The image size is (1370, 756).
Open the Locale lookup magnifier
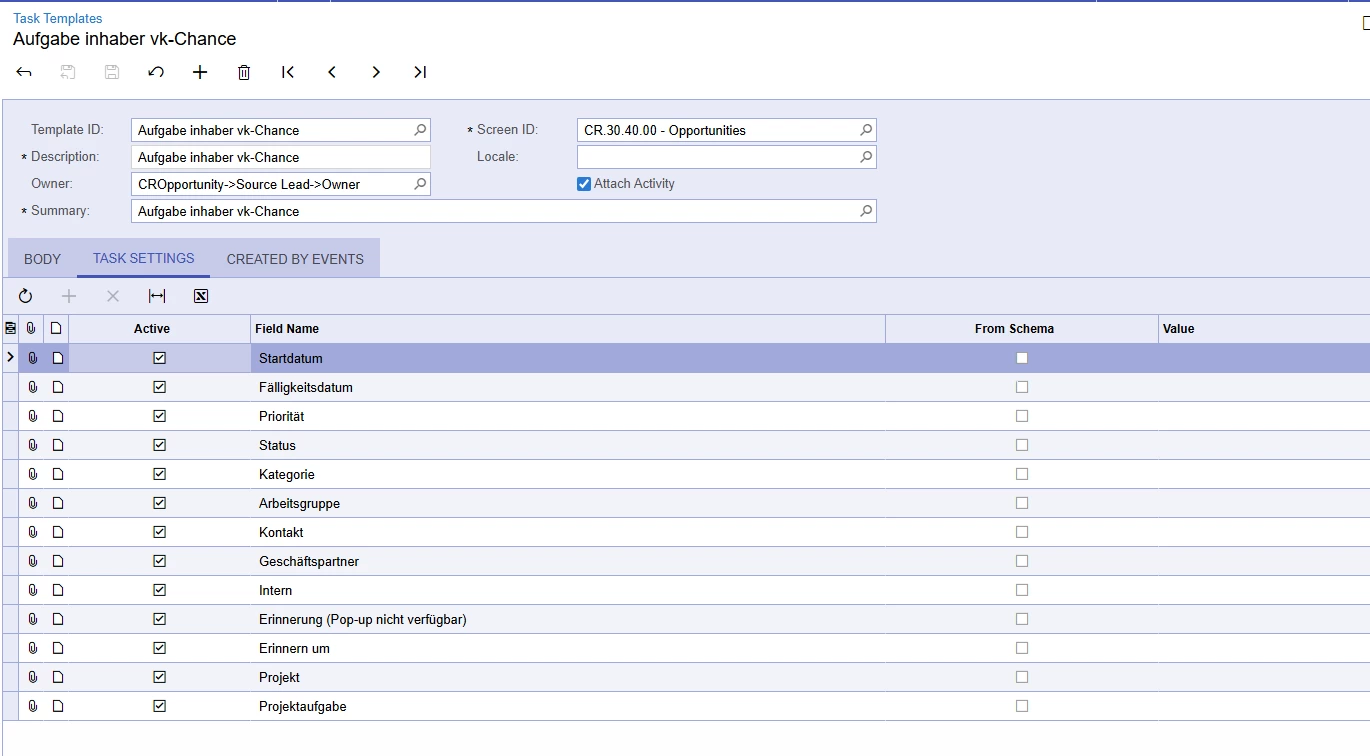867,157
